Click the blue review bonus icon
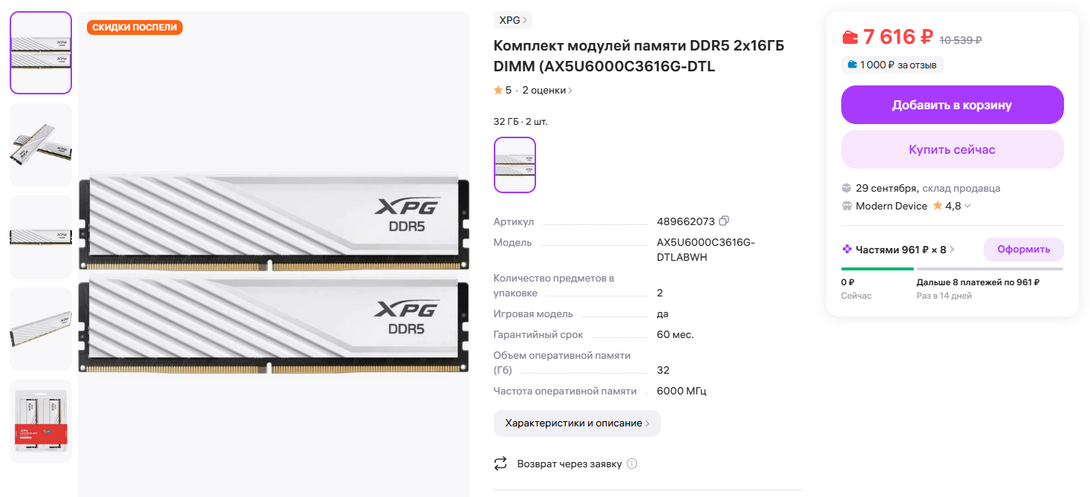This screenshot has width=1090, height=497. click(852, 65)
